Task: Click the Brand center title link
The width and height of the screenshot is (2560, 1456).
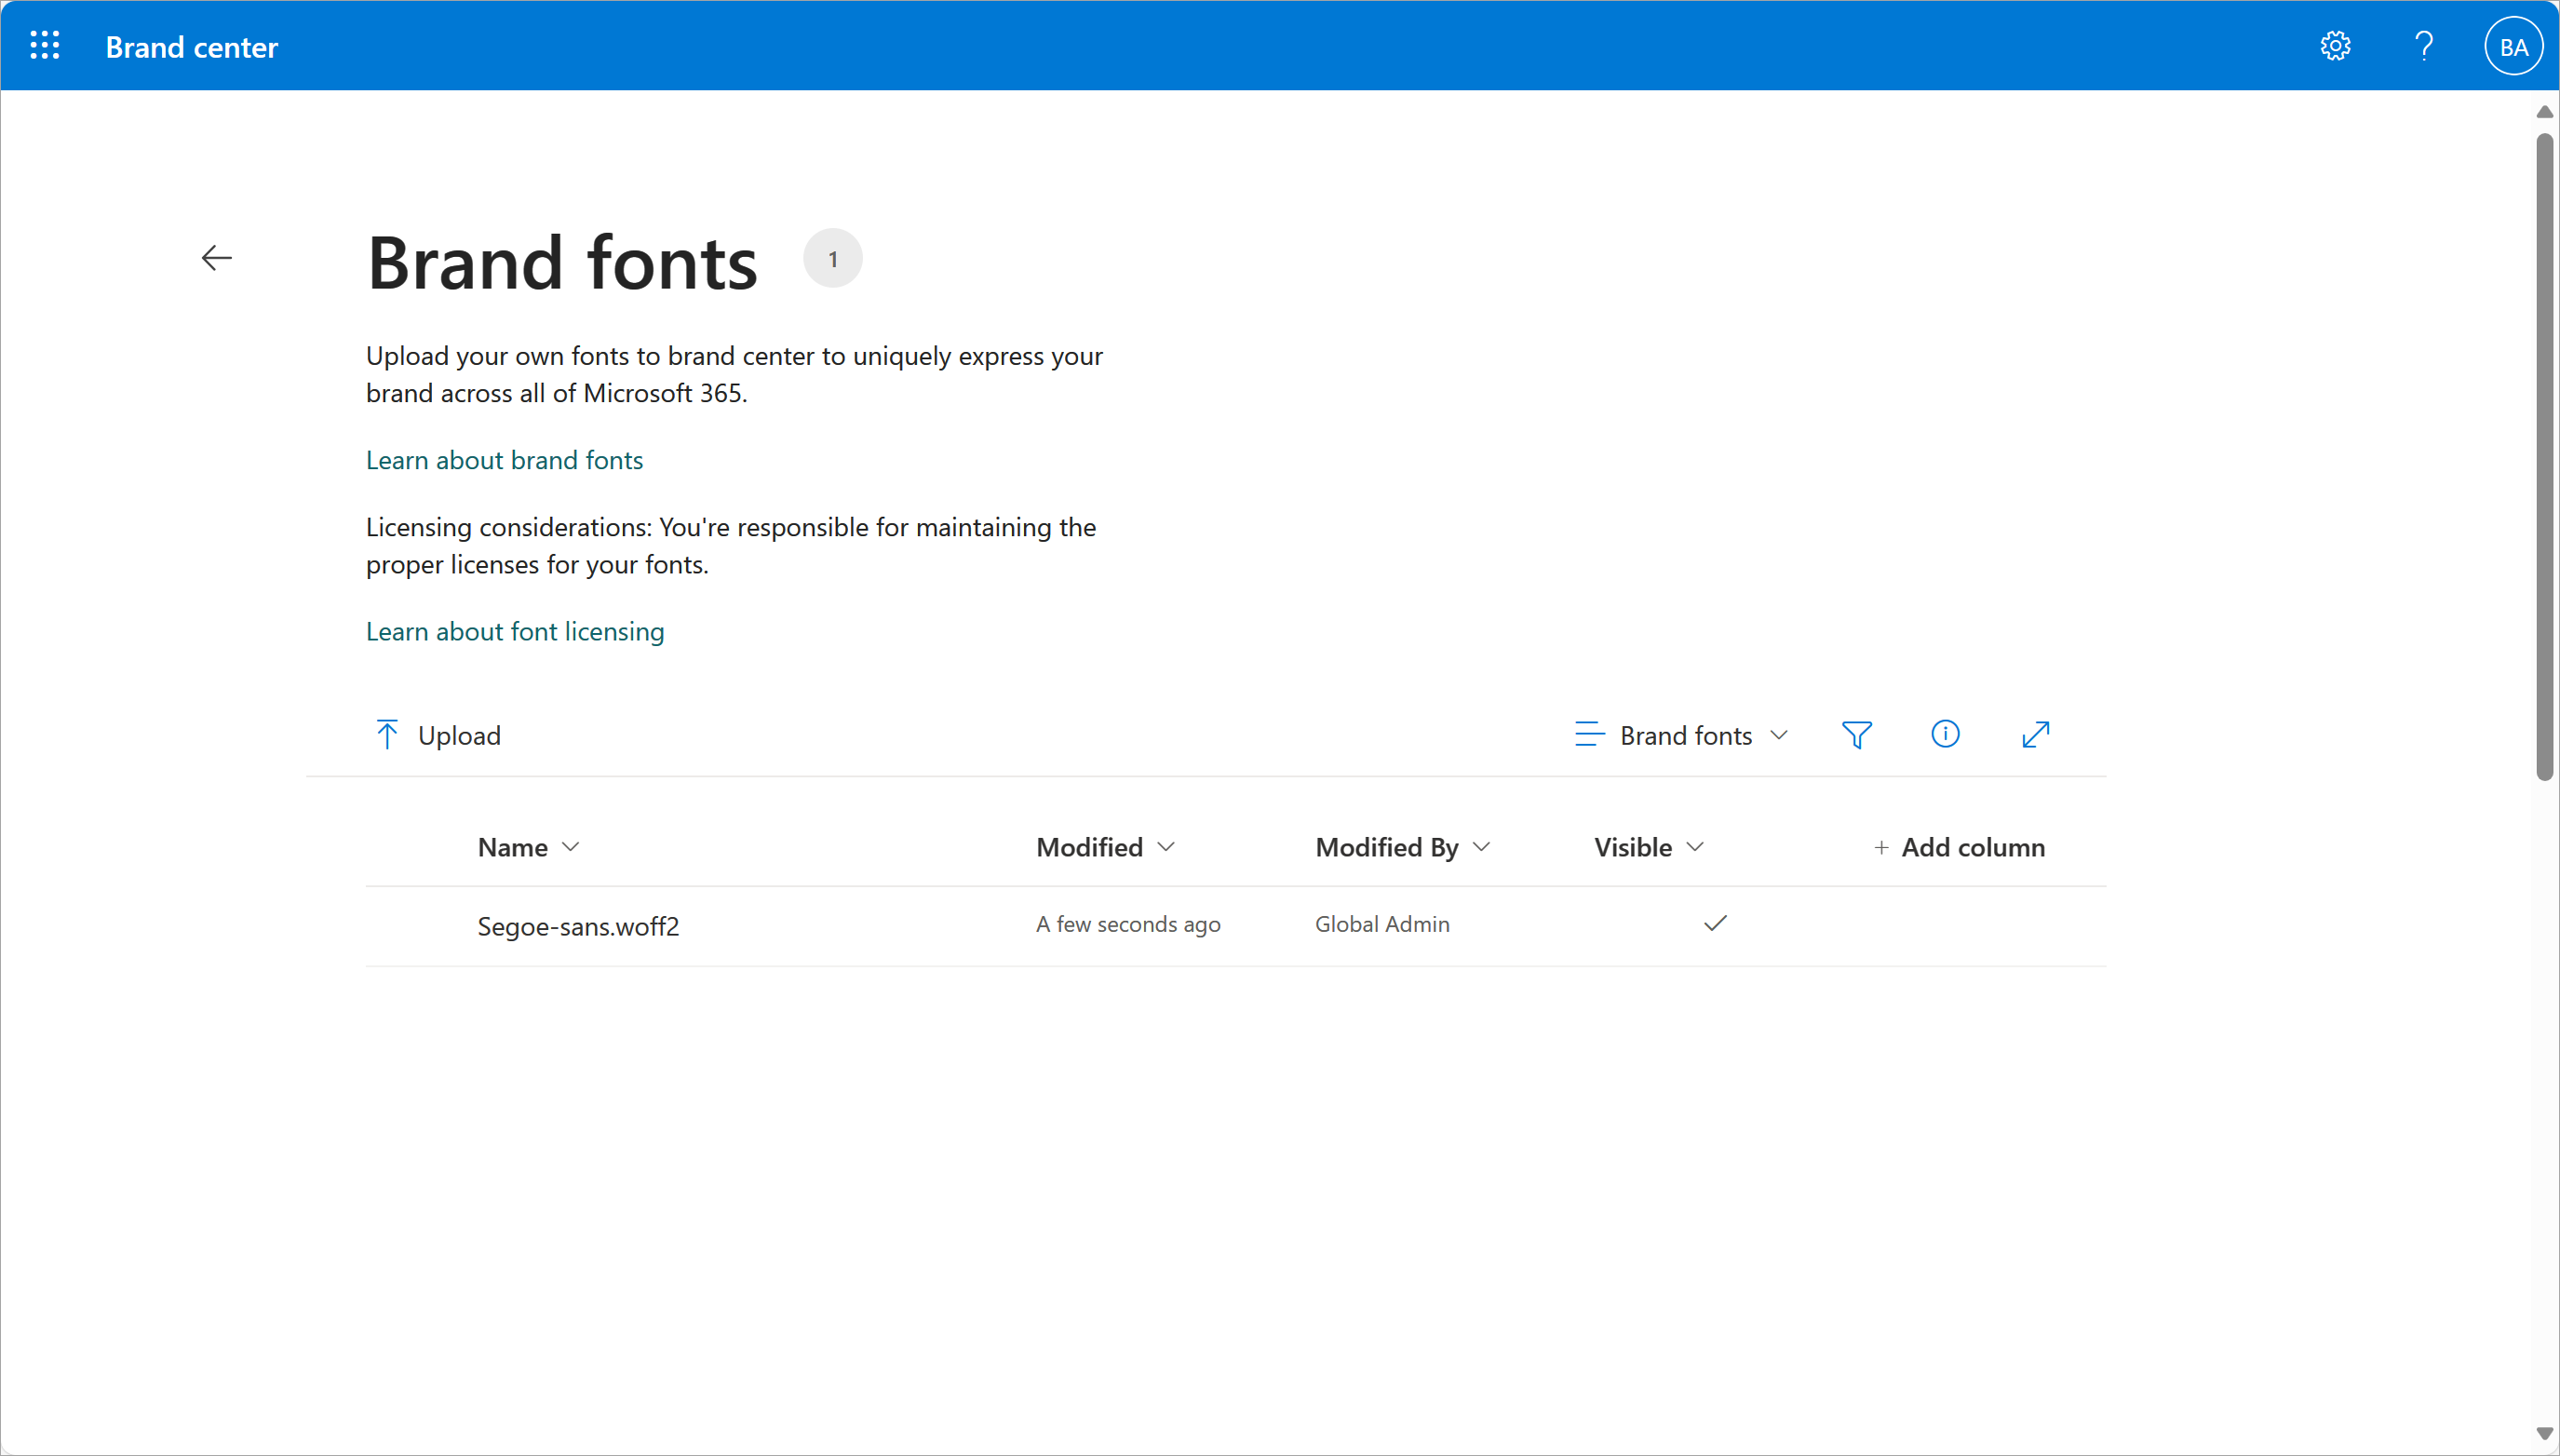Action: pos(191,47)
